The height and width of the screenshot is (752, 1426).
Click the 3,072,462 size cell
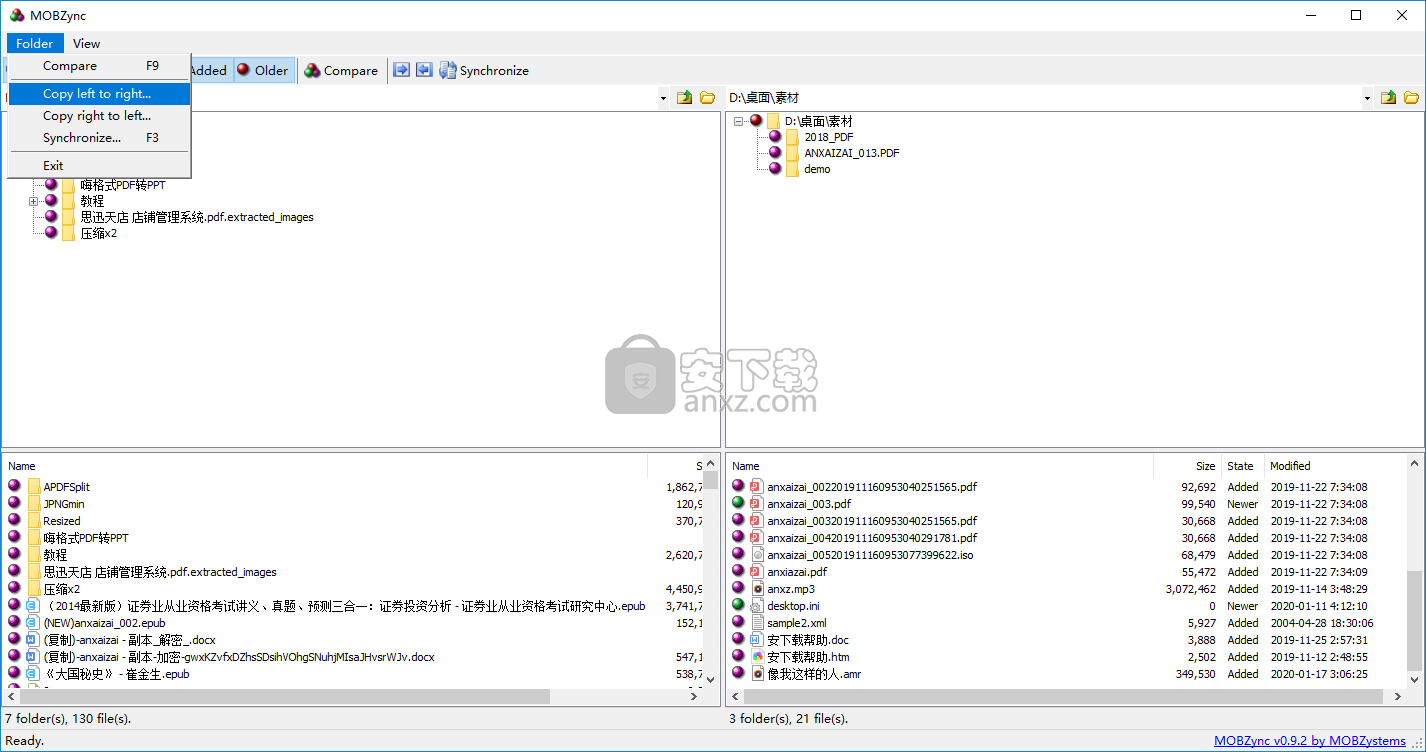pos(1190,589)
